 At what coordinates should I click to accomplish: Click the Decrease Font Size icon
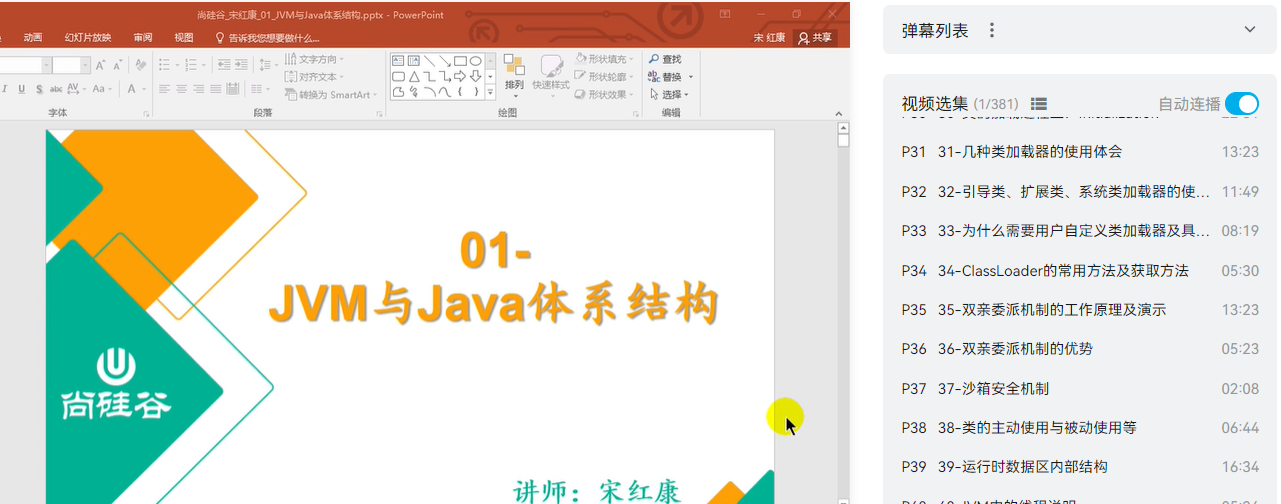pyautogui.click(x=118, y=65)
